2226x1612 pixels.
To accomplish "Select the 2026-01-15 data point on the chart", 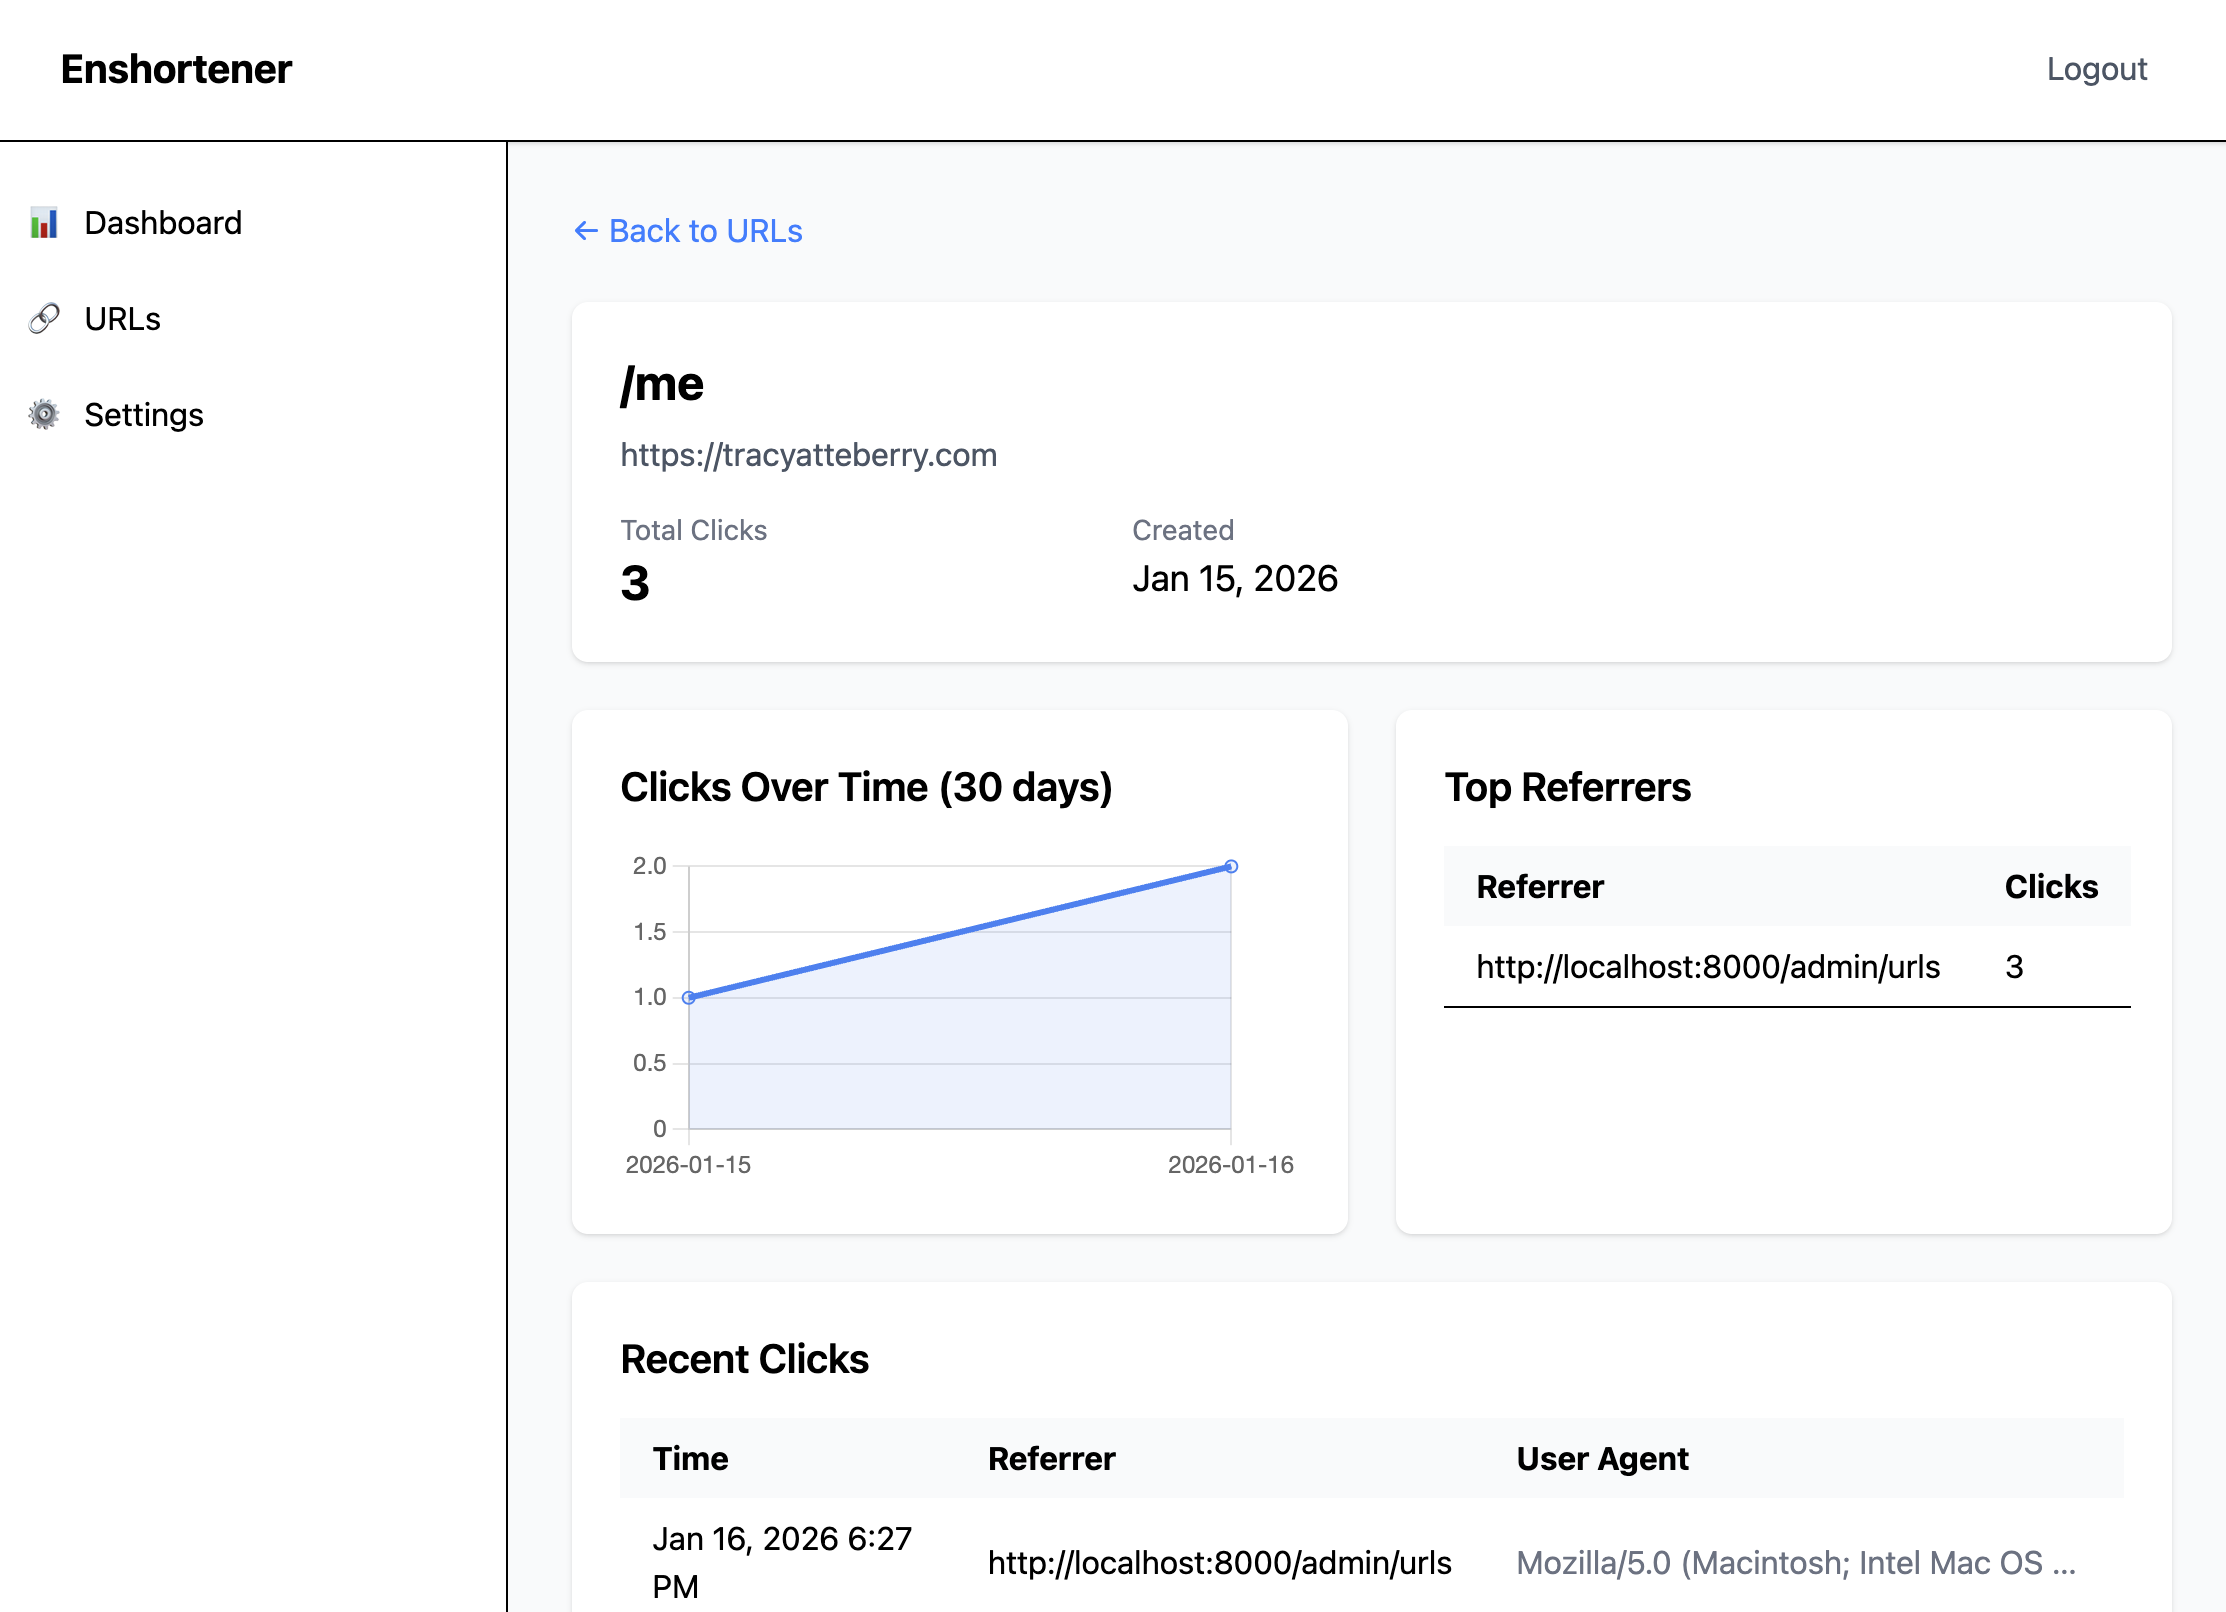I will [688, 997].
